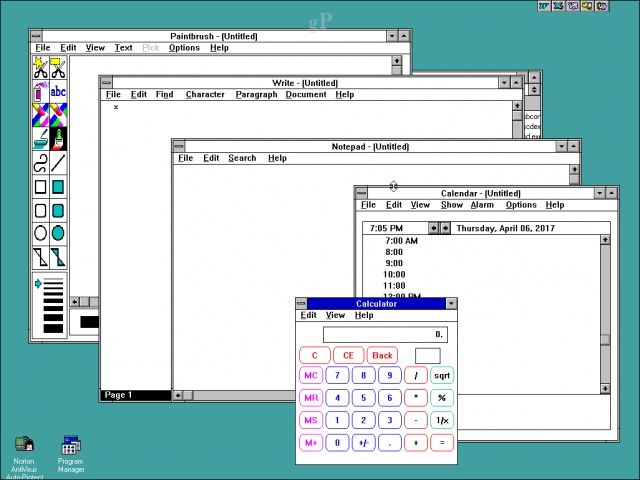640x480 pixels.
Task: Pick the Color Eraser tool in Paintbrush
Action: click(41, 115)
